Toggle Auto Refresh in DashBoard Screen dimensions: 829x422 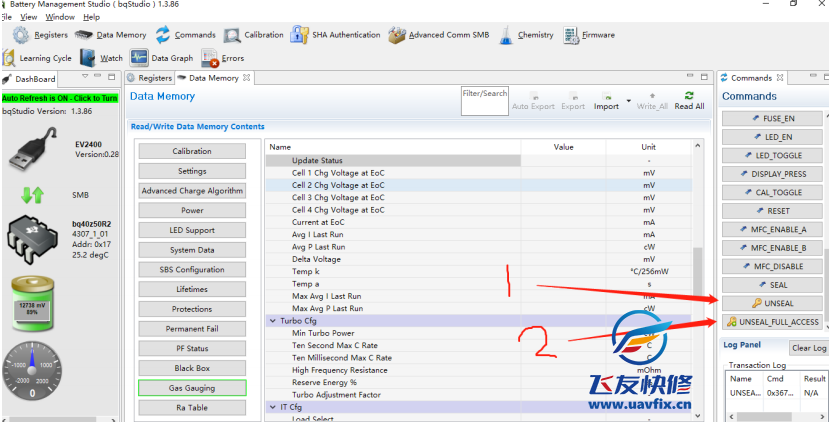pyautogui.click(x=60, y=98)
